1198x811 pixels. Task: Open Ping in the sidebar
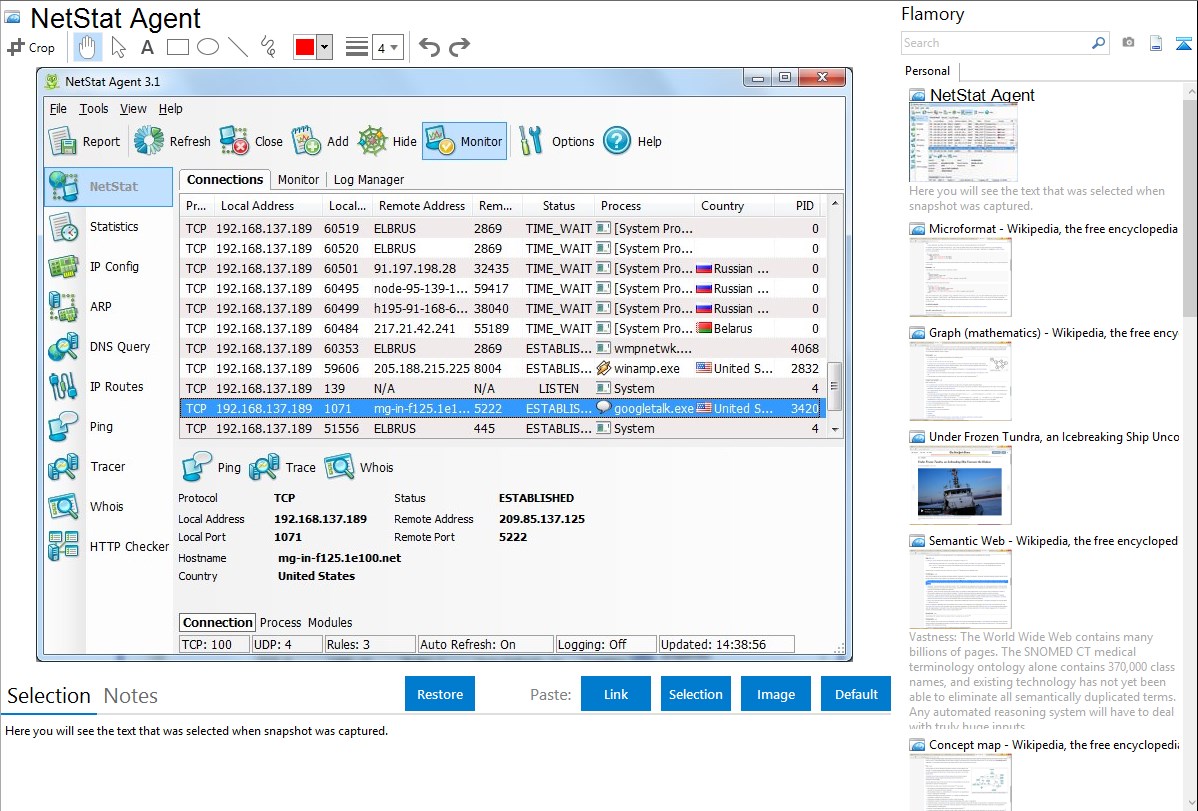click(x=108, y=427)
